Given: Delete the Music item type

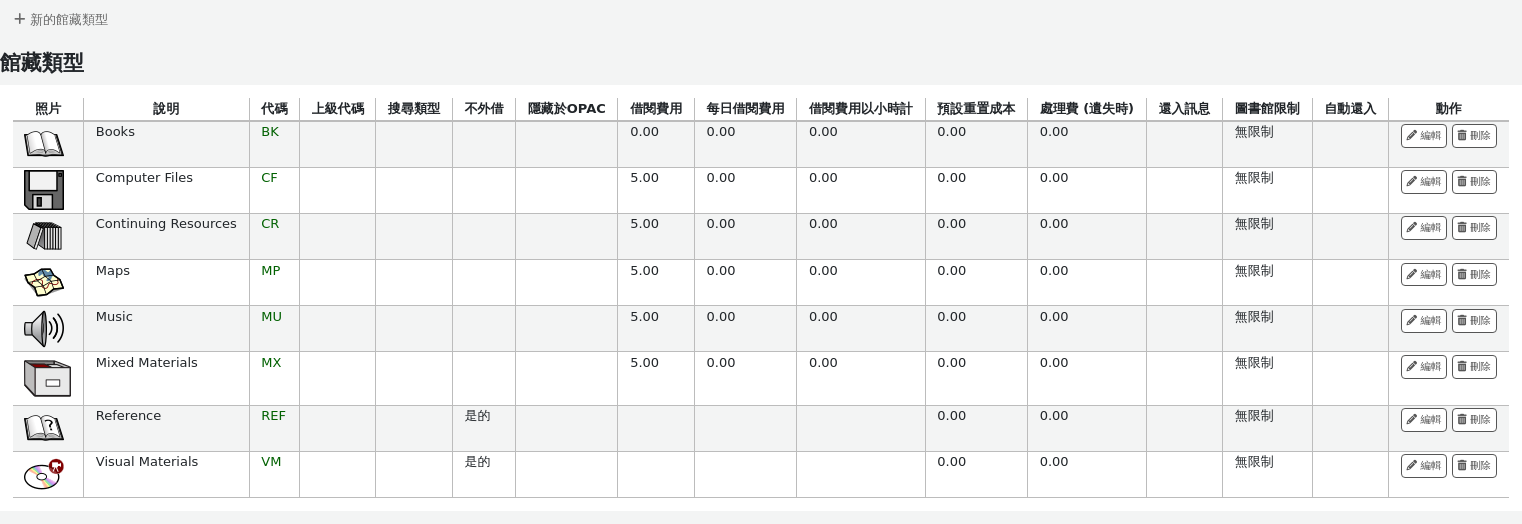Looking at the screenshot, I should [1474, 321].
